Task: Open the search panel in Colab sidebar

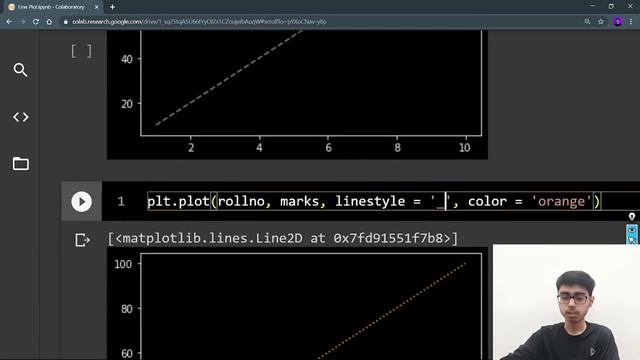Action: (x=20, y=70)
